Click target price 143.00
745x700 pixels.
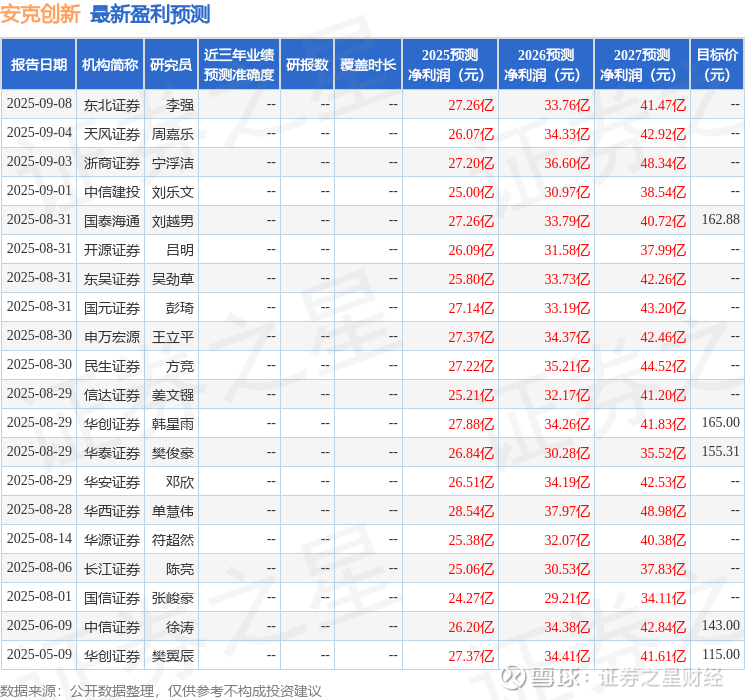(x=721, y=625)
